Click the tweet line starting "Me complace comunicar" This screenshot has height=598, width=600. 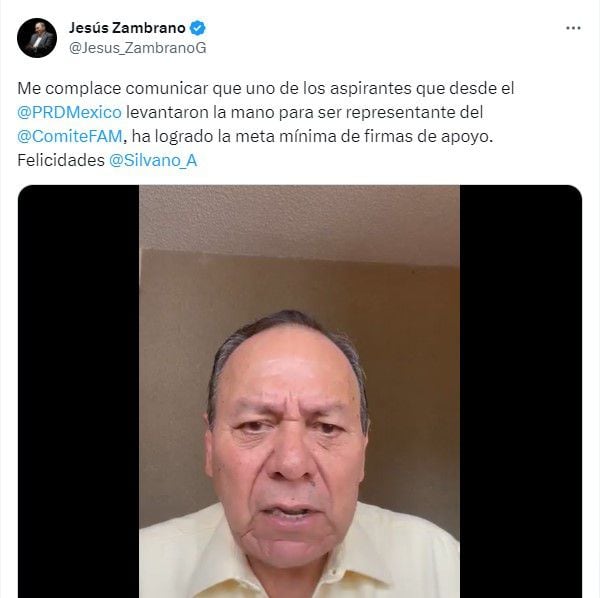[x=266, y=89]
